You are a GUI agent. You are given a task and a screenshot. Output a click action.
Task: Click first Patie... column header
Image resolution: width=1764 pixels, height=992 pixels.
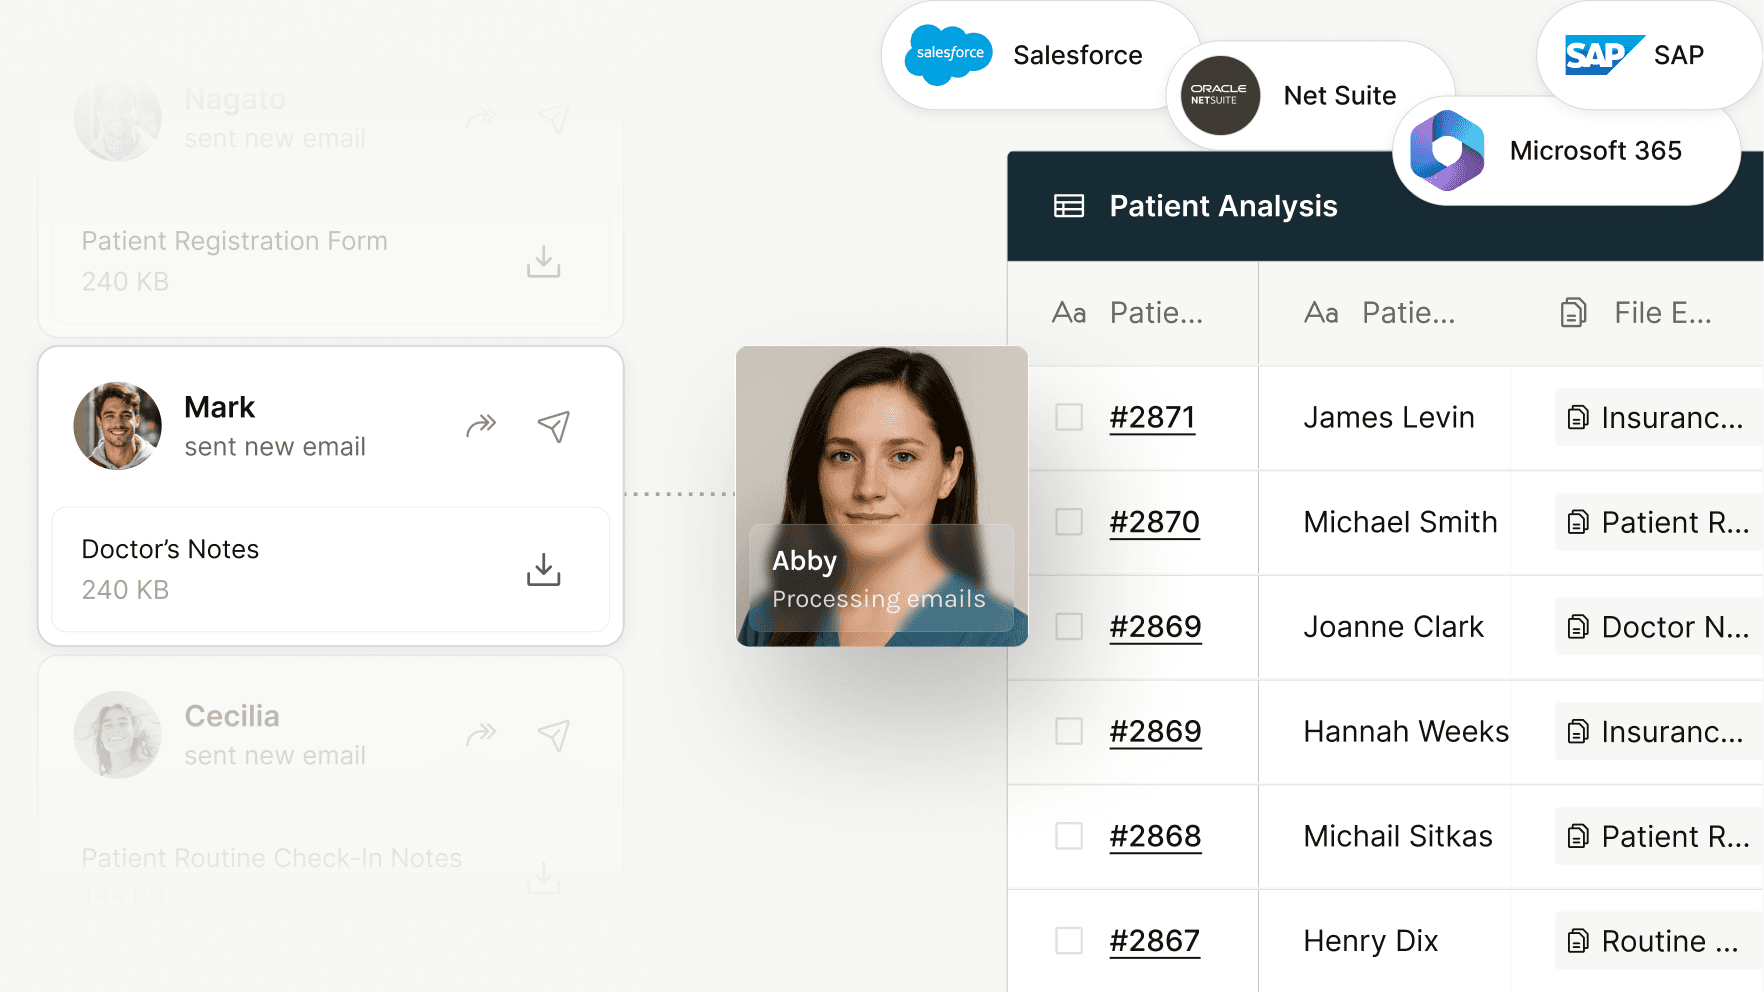[x=1132, y=313]
